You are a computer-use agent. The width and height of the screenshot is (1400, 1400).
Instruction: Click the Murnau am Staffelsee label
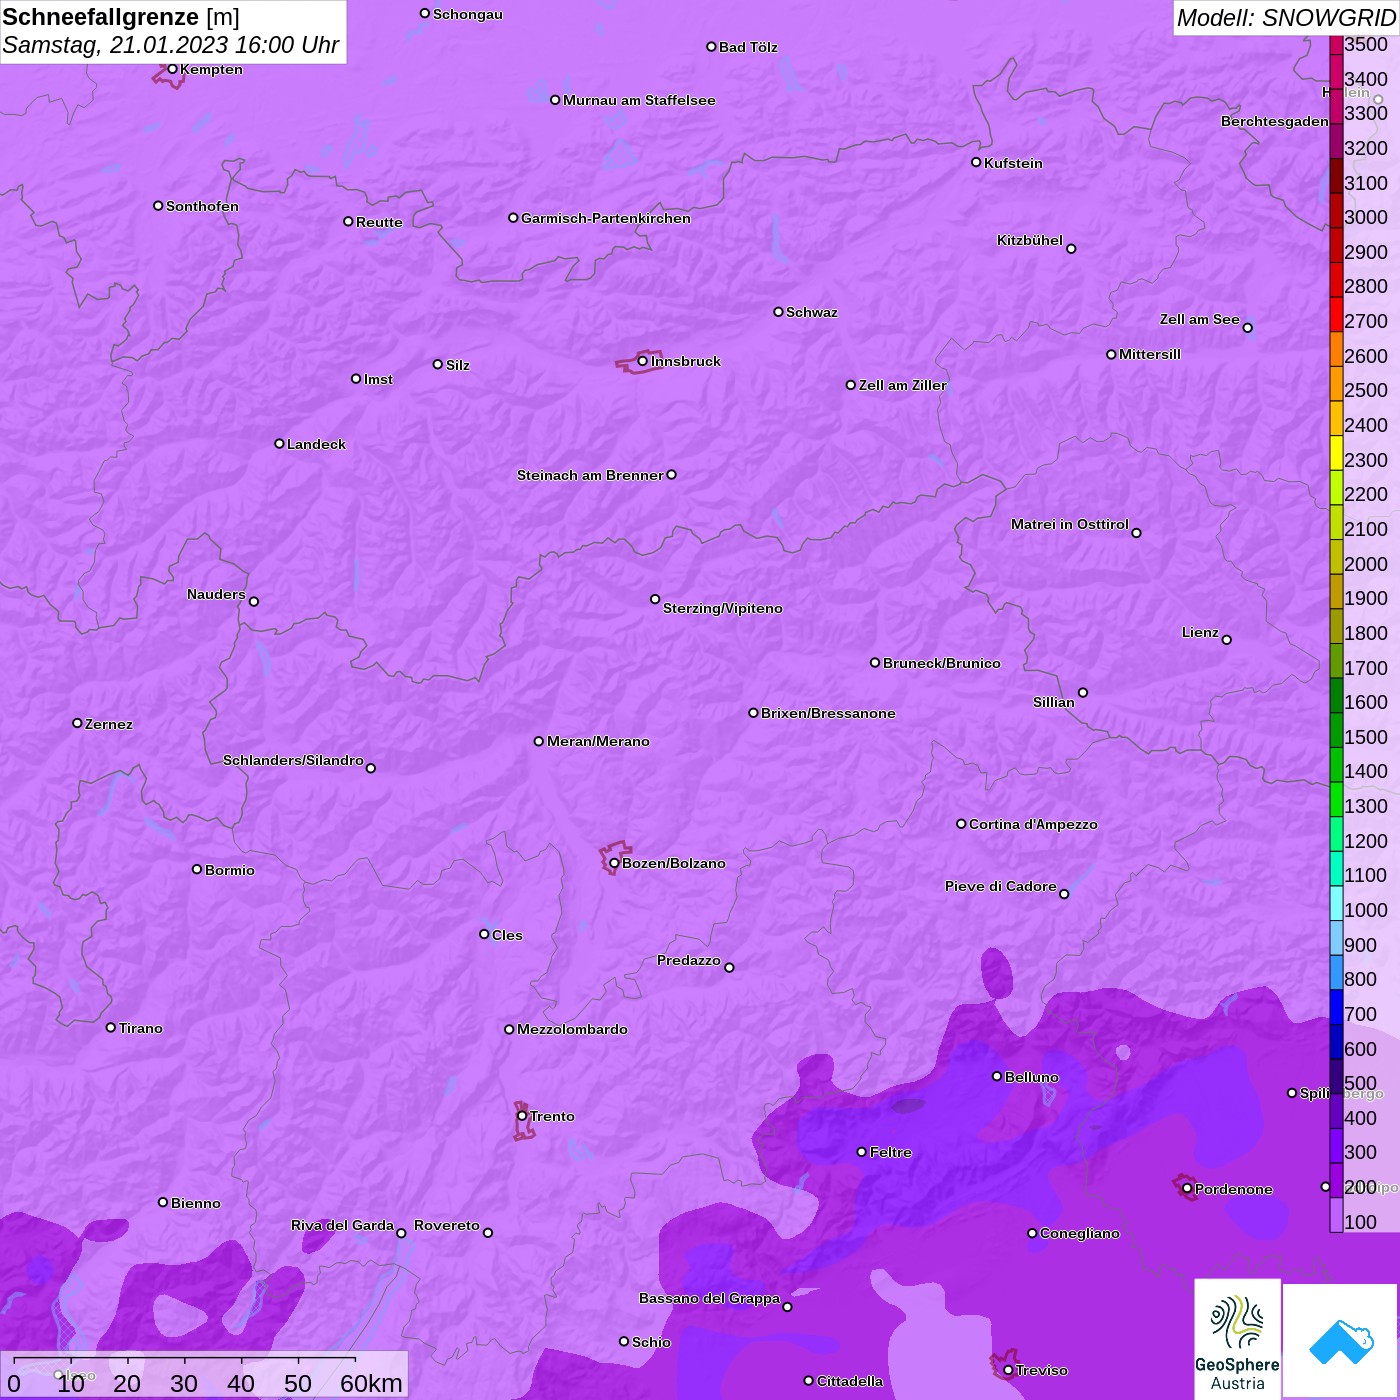[639, 100]
